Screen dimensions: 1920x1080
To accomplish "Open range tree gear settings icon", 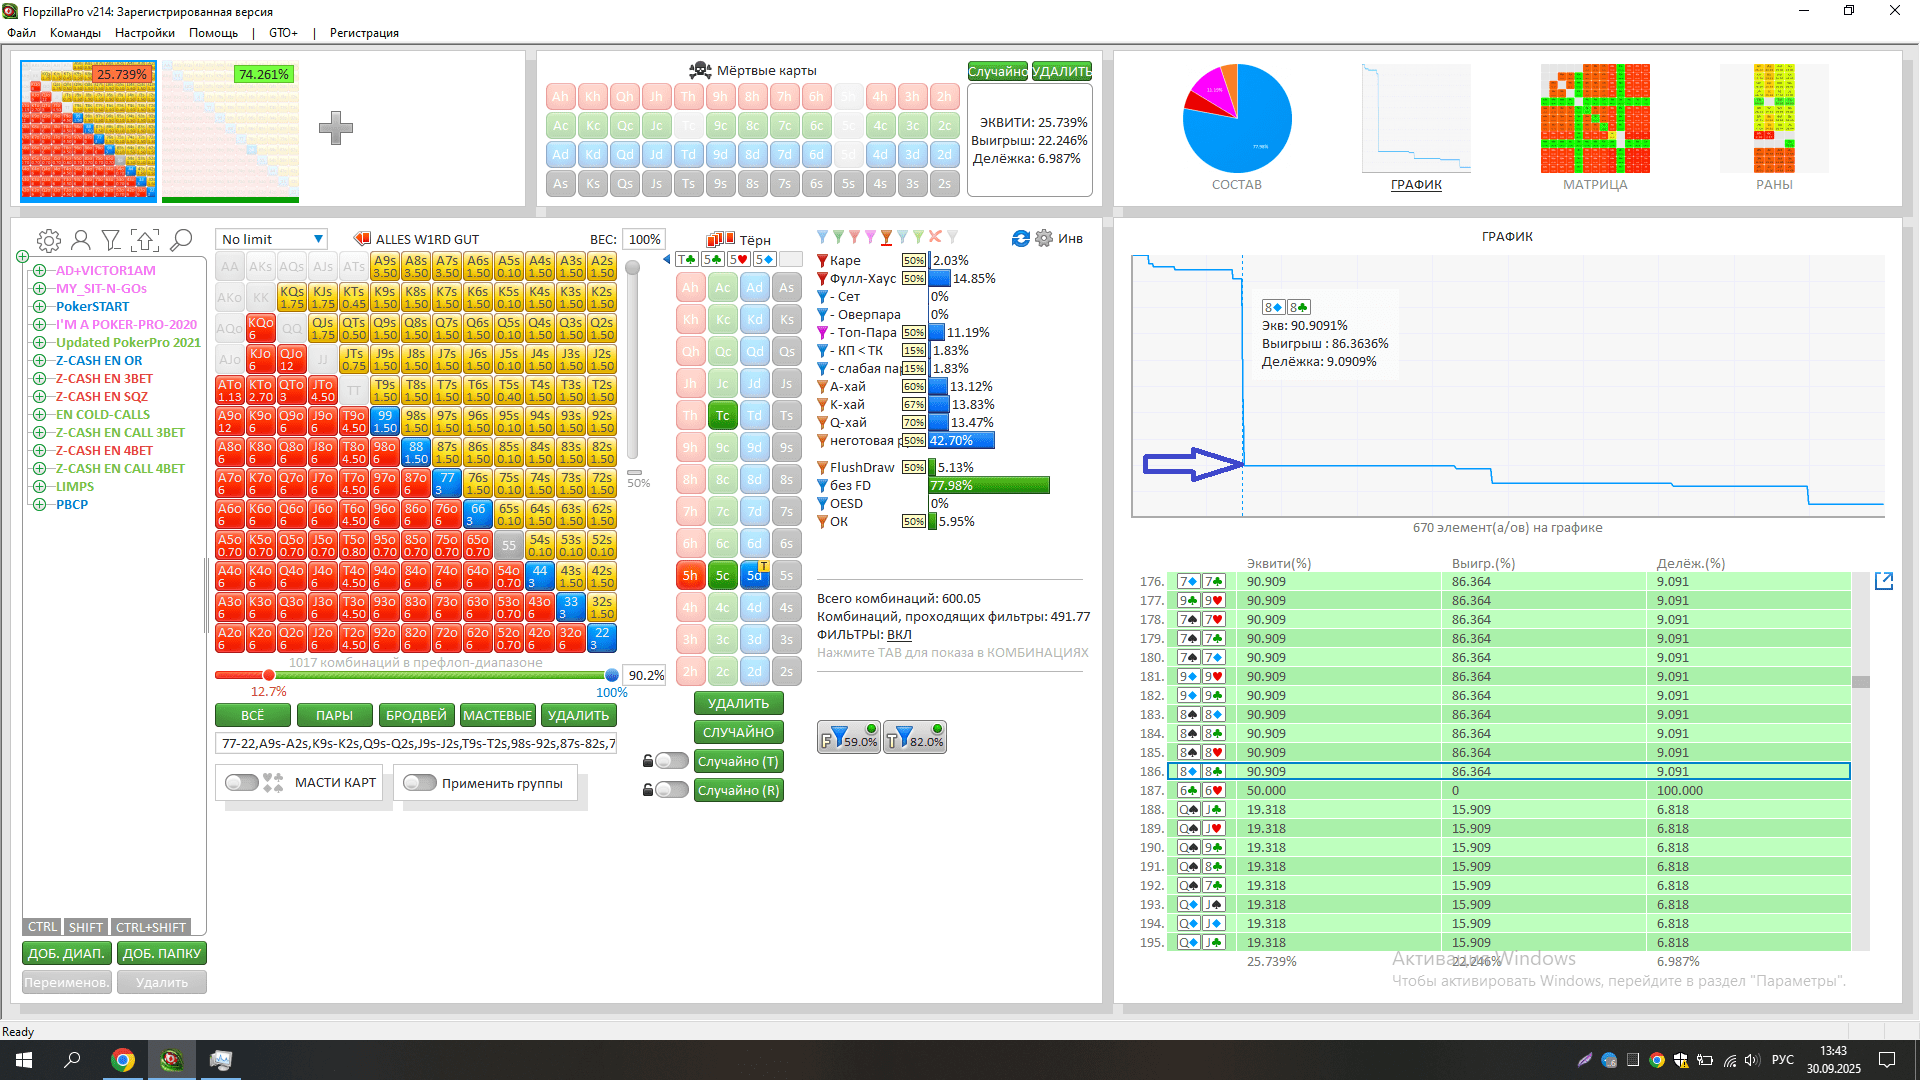I will pos(48,240).
